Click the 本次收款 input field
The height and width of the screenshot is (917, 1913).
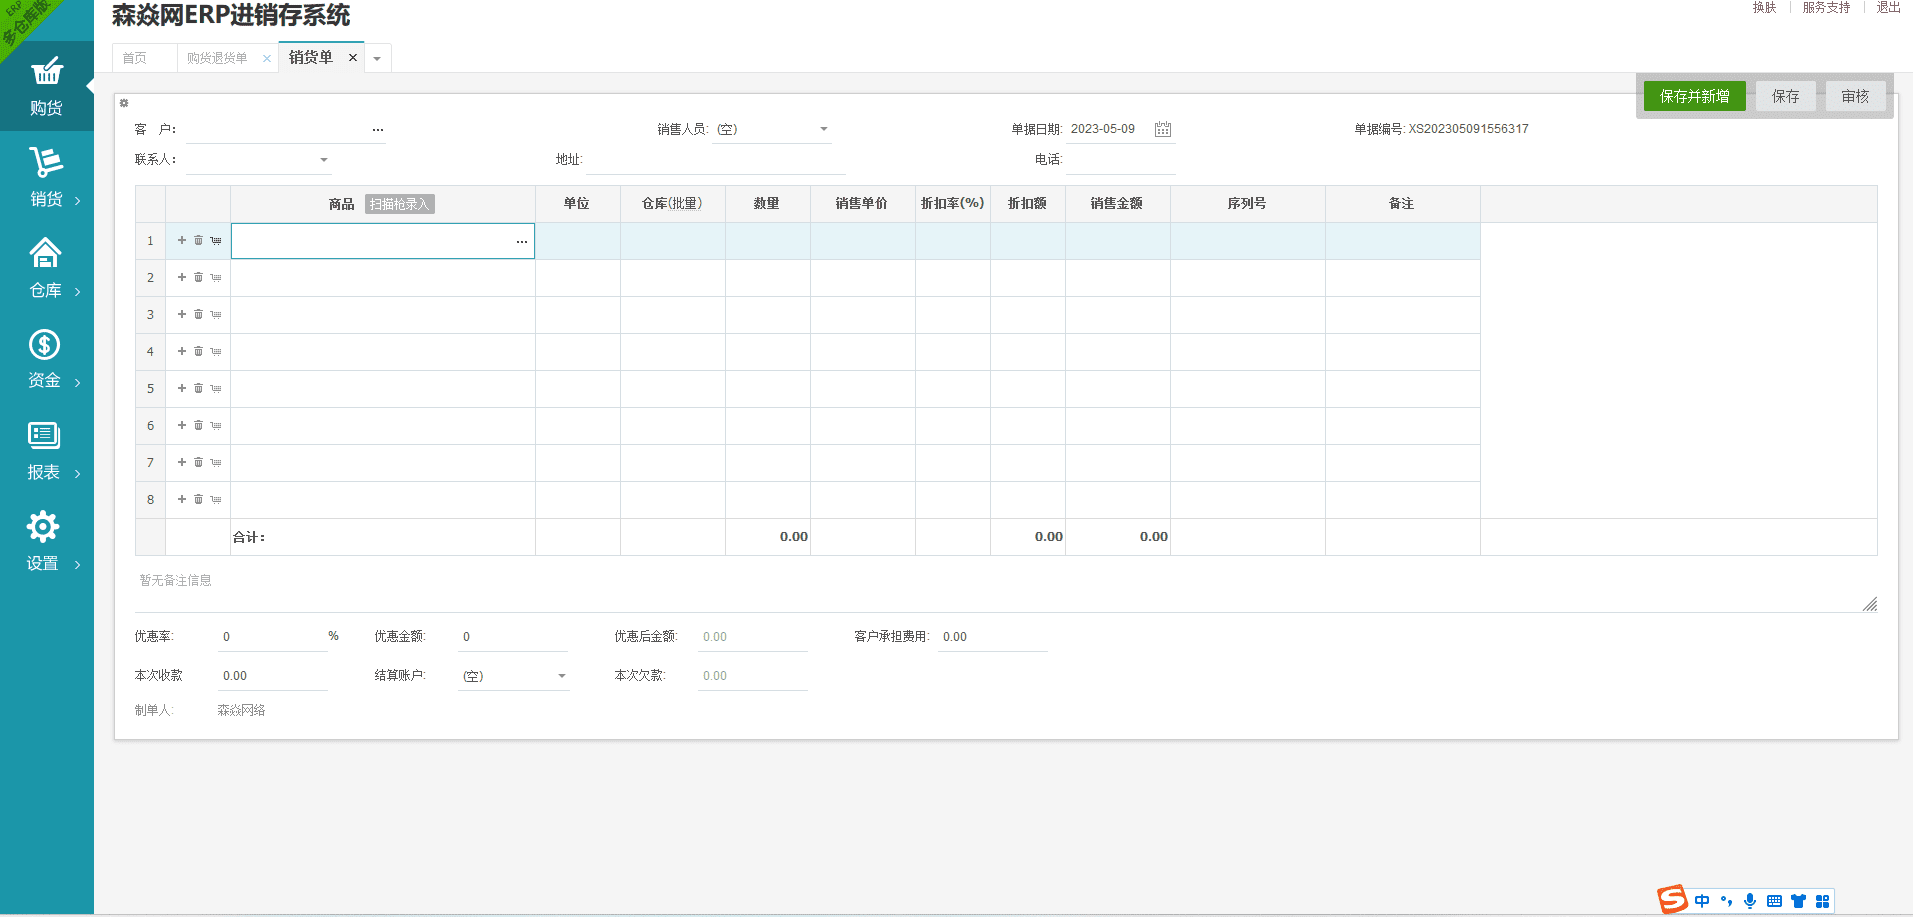[273, 676]
